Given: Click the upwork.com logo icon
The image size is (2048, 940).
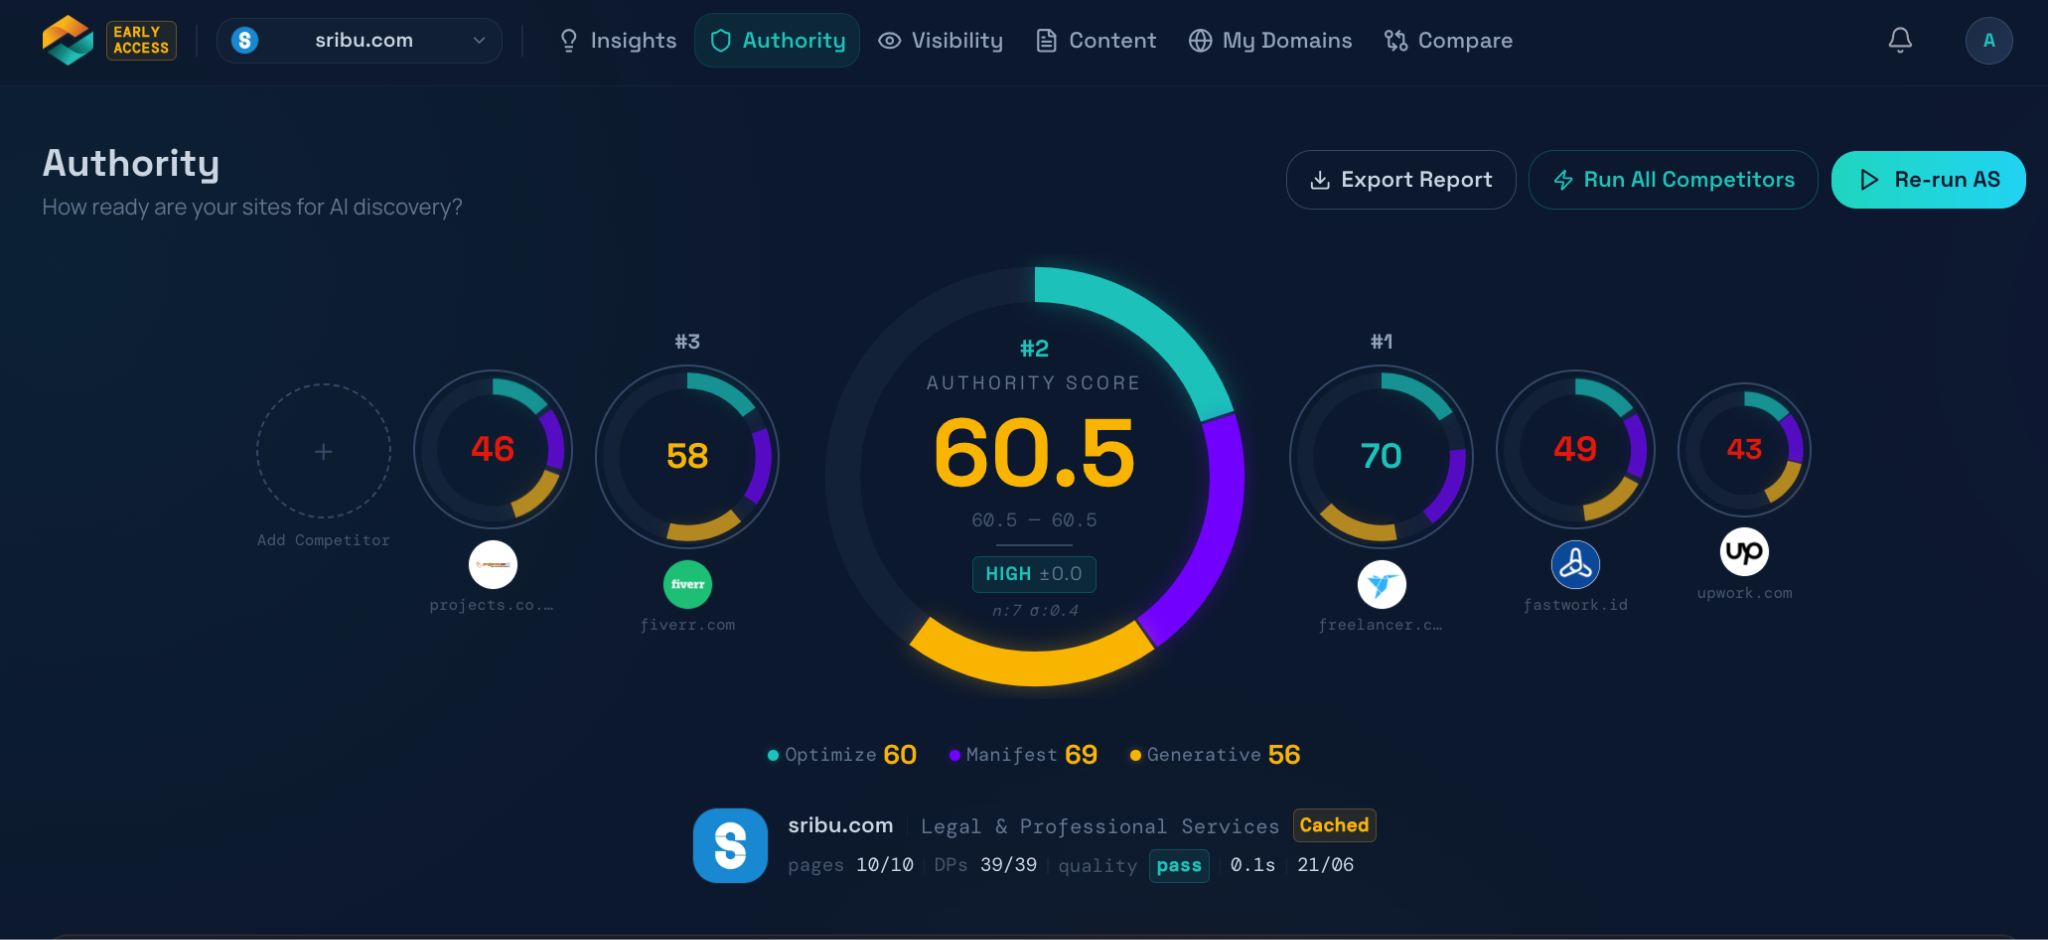Looking at the screenshot, I should point(1744,552).
